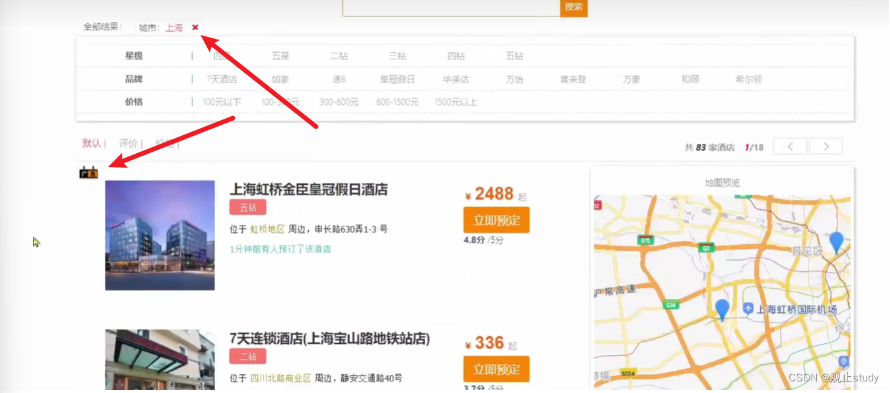Click the orange 搜索 search button

(574, 7)
